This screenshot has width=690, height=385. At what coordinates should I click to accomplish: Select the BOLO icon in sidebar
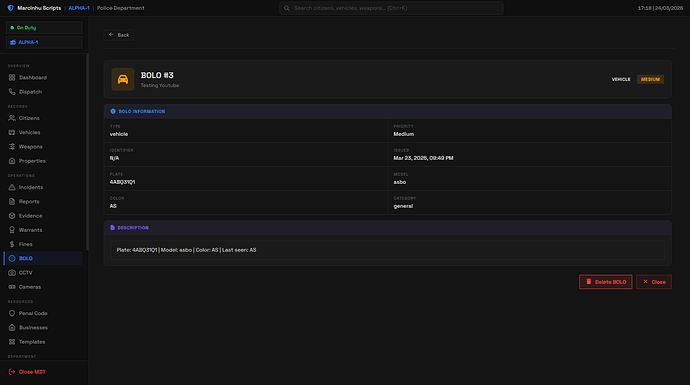coord(12,258)
